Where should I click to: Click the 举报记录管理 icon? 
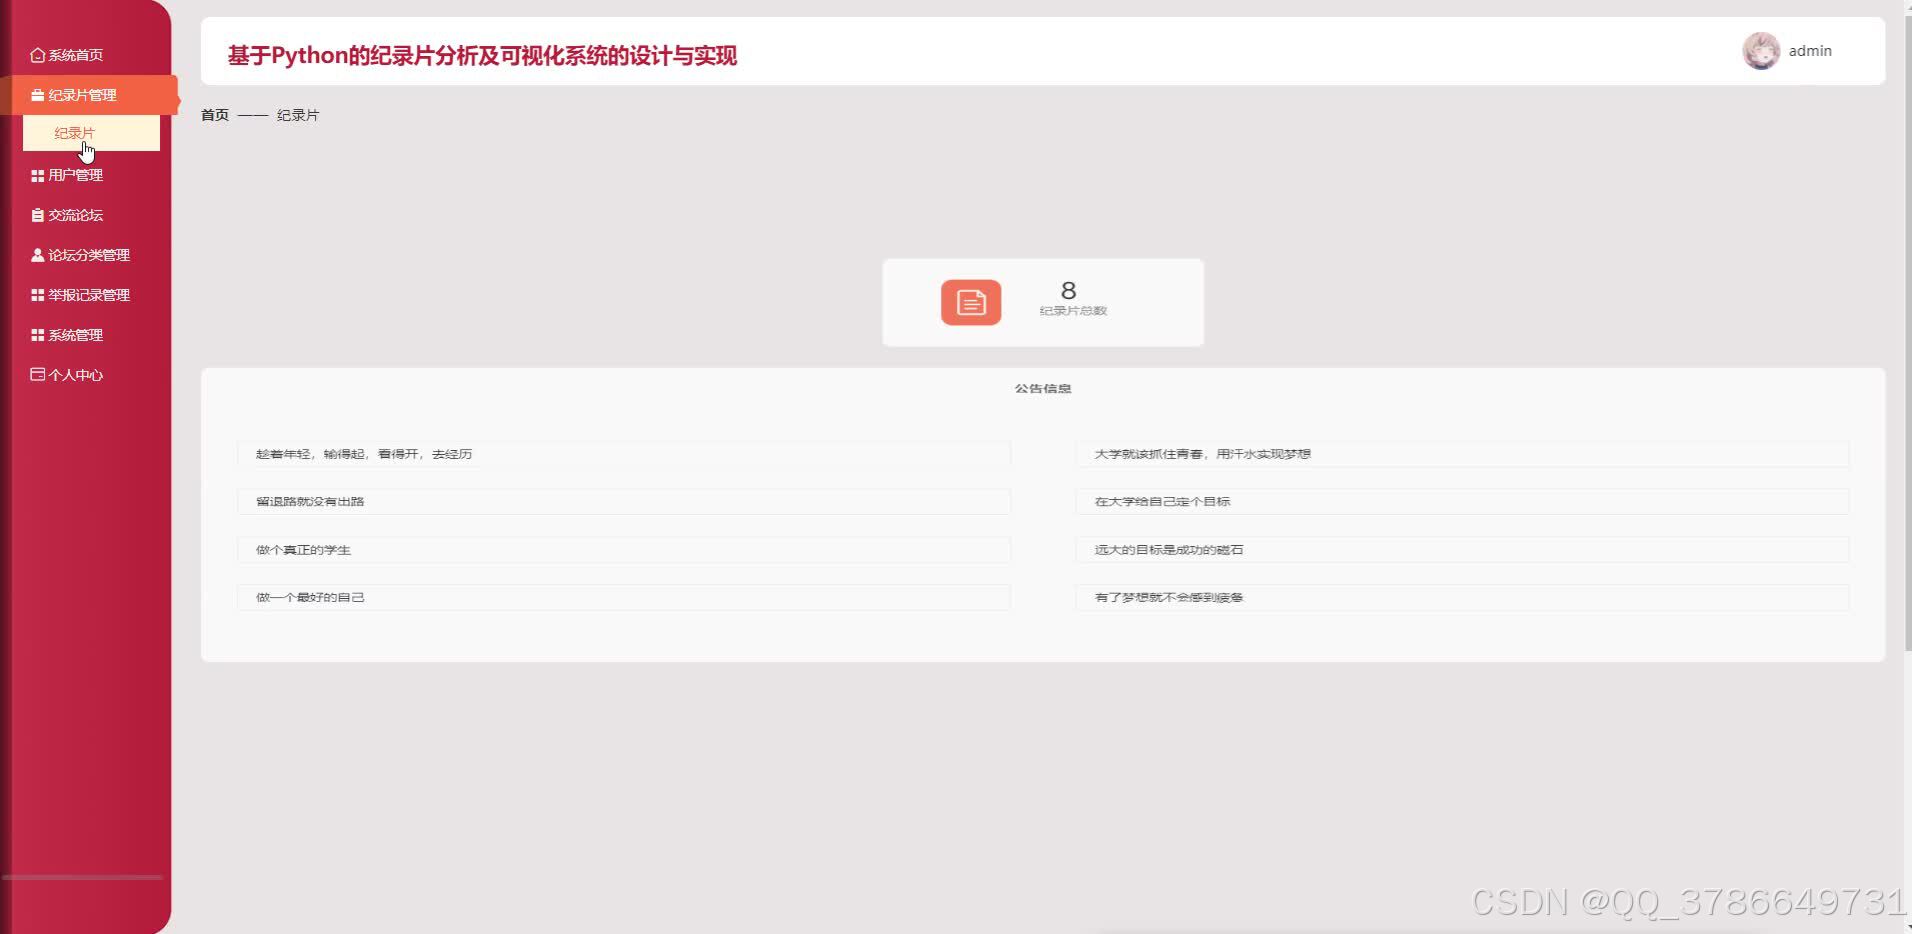[x=37, y=295]
